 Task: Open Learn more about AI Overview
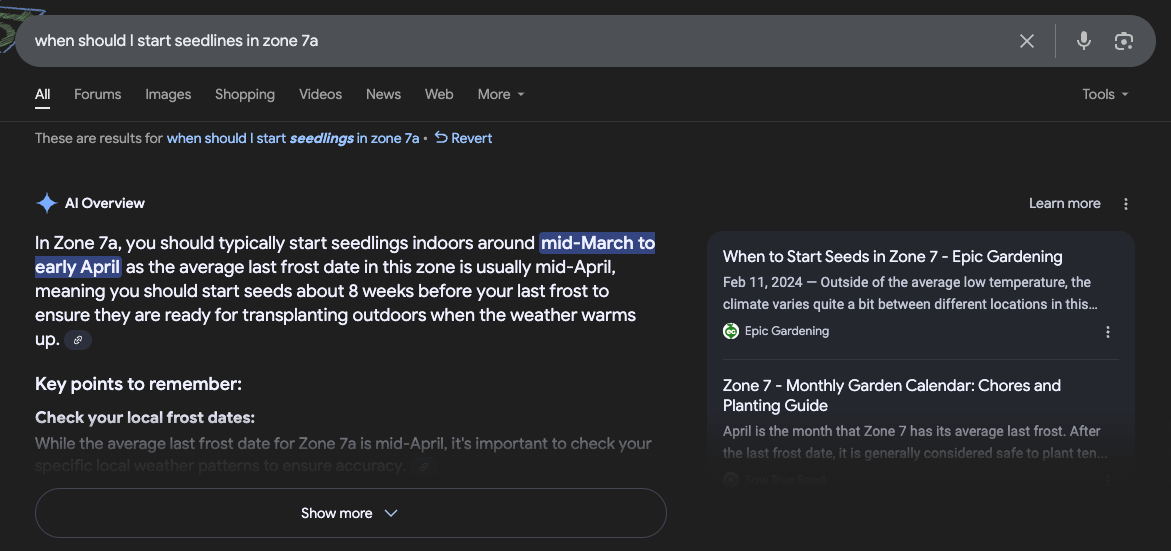1064,204
